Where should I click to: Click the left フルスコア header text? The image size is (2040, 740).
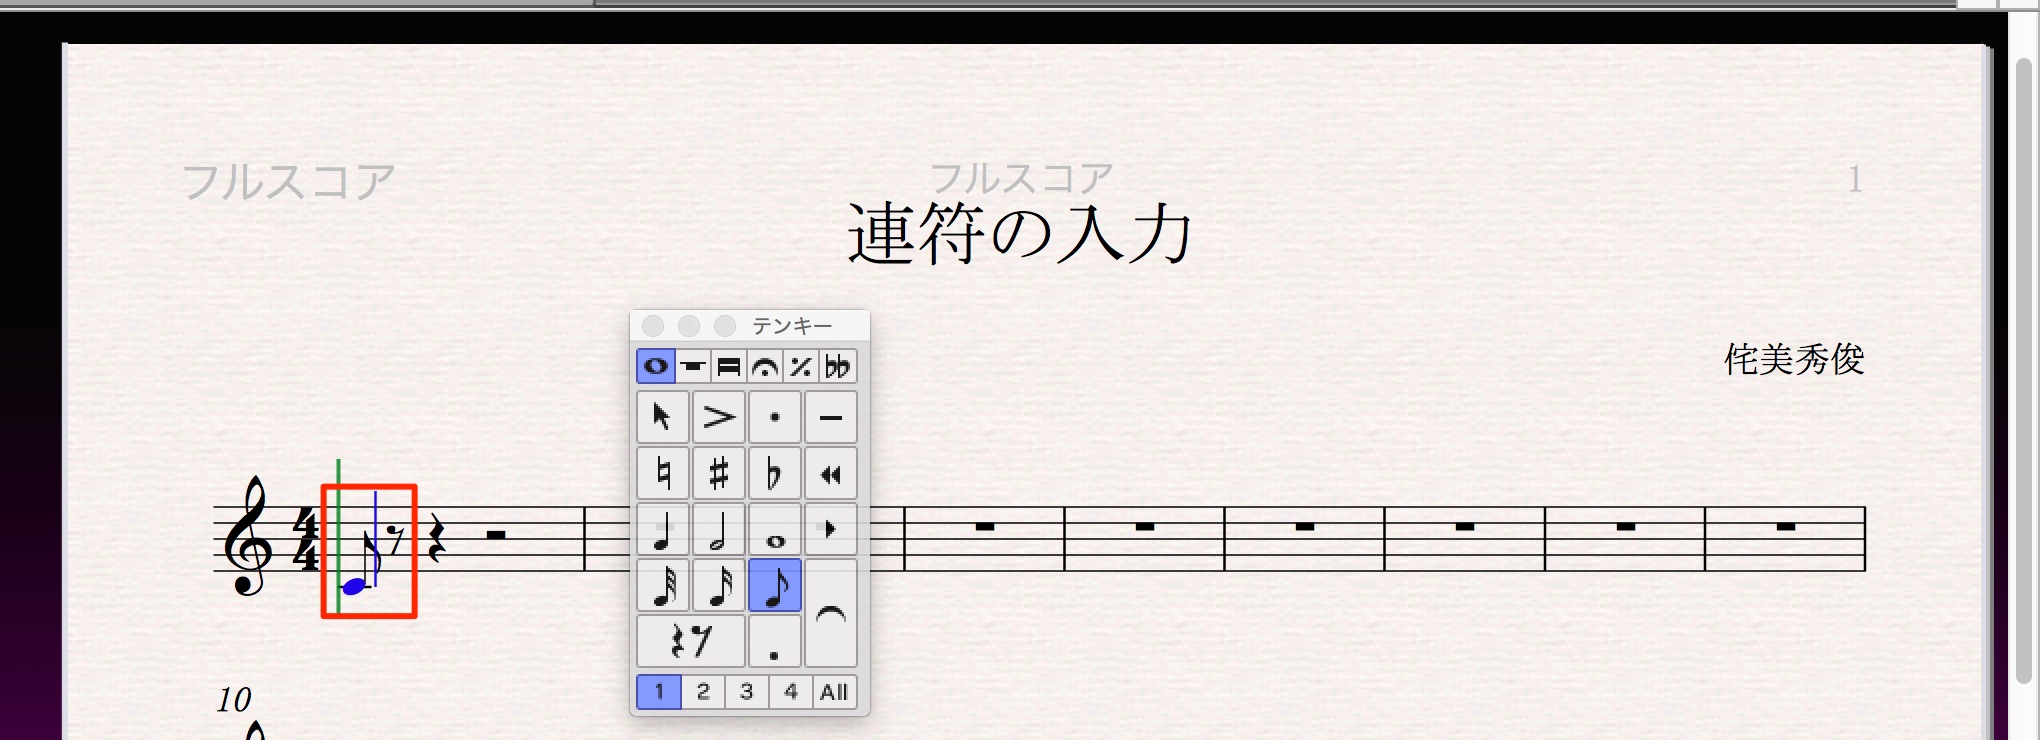288,182
